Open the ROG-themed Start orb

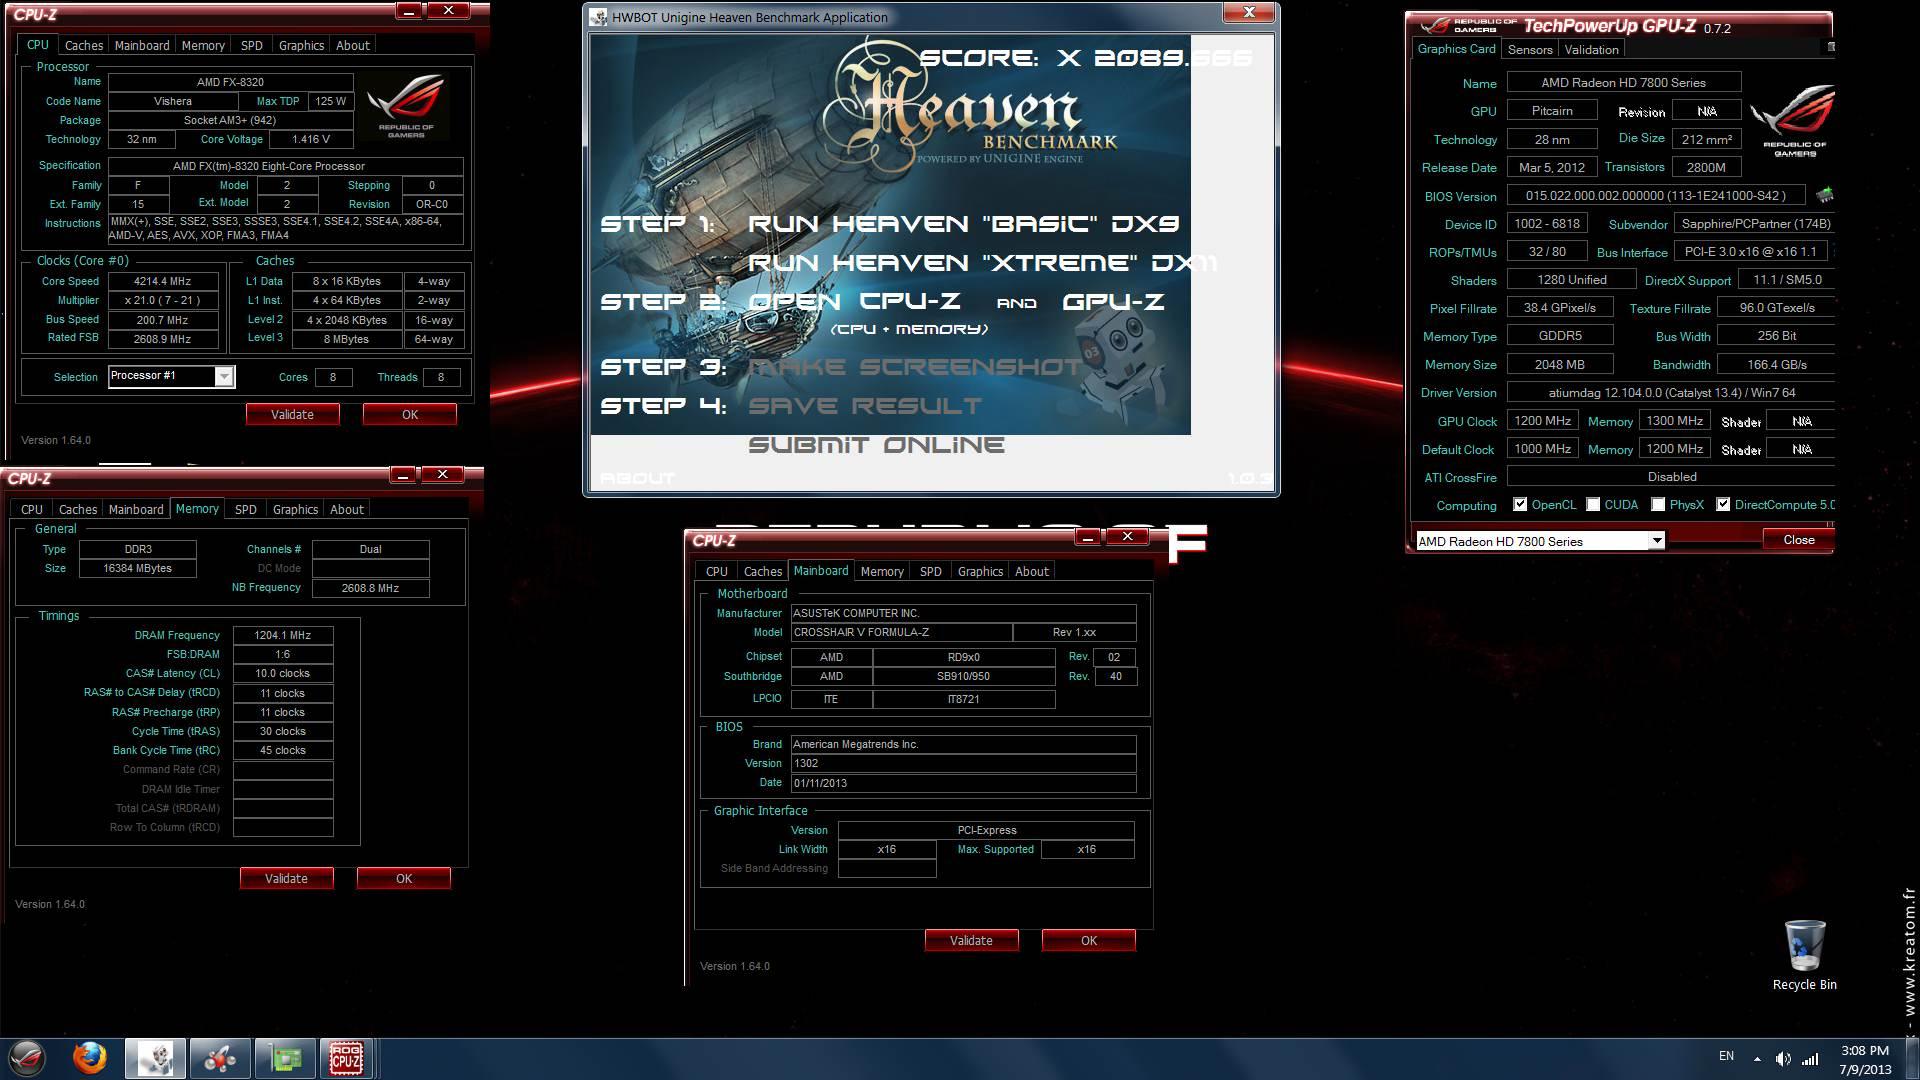pos(27,1058)
